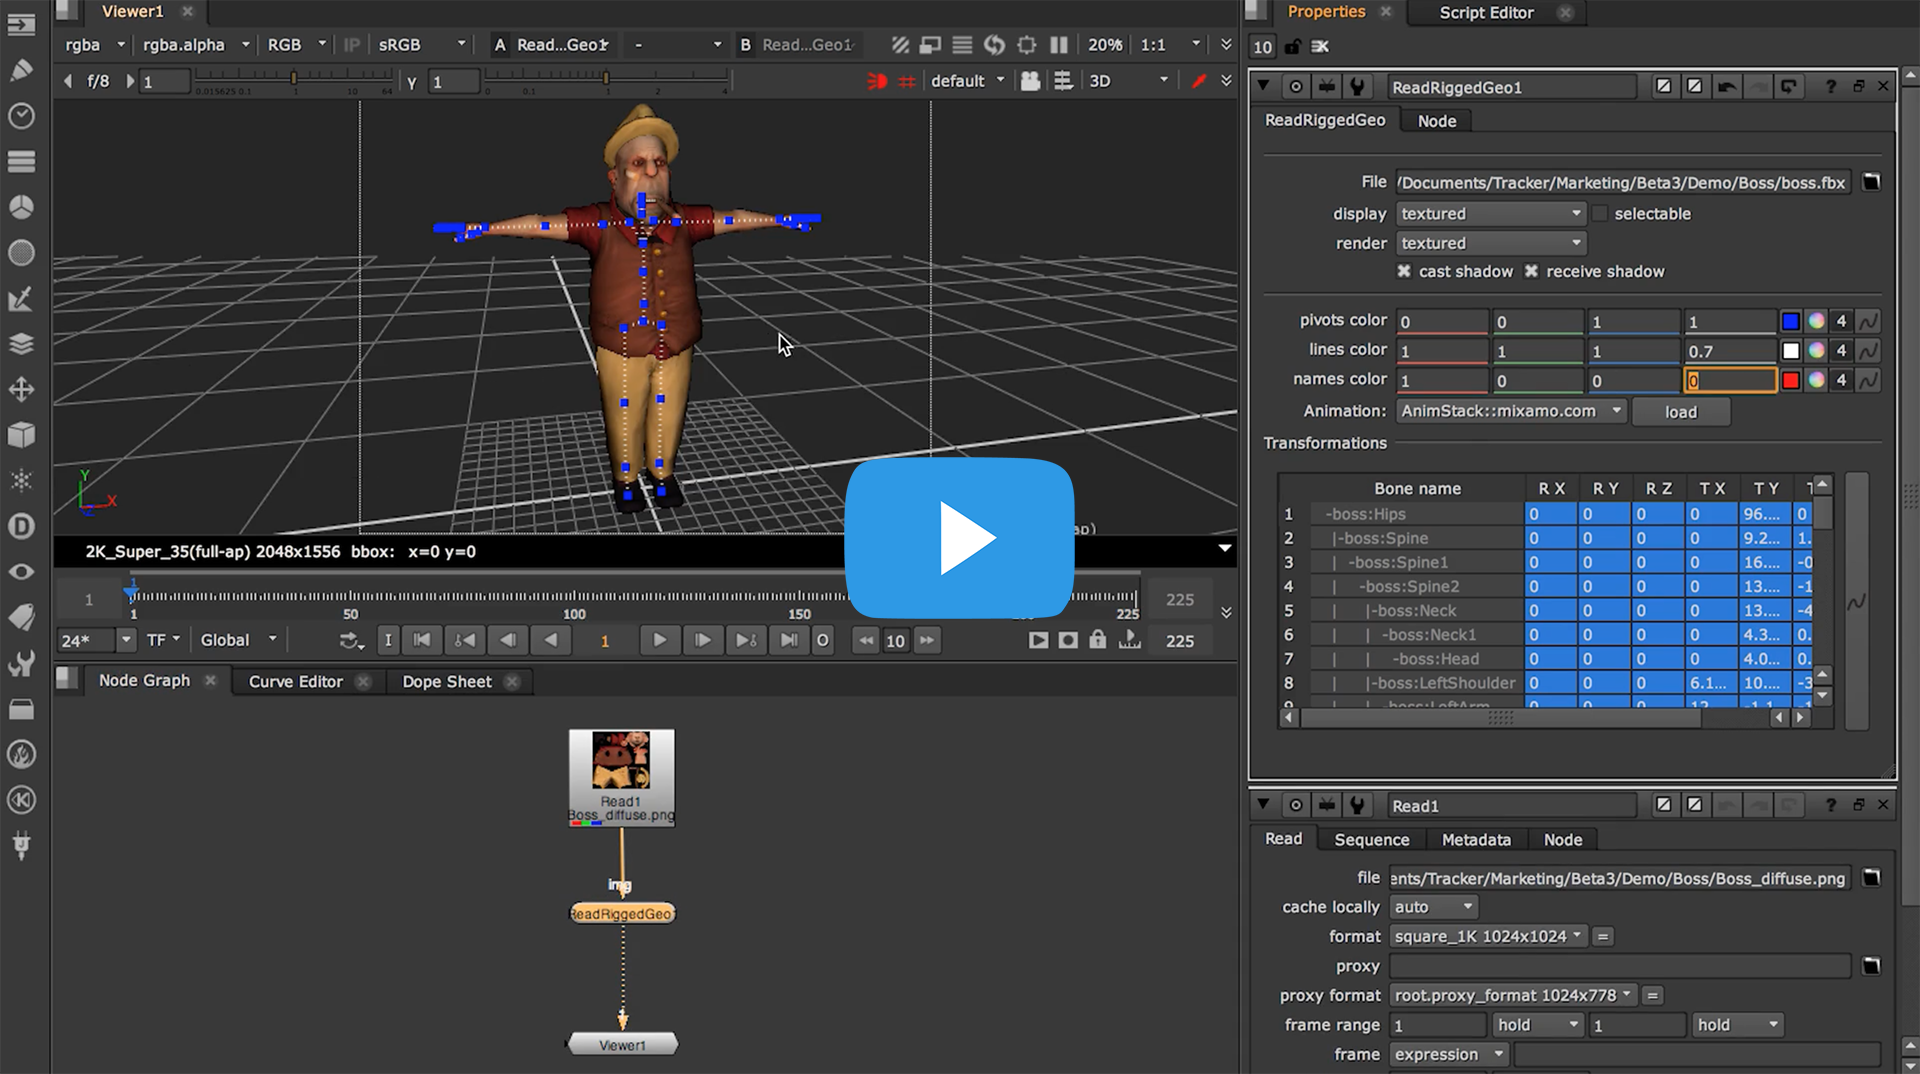Click color wheel picker for pivots color

[1816, 321]
